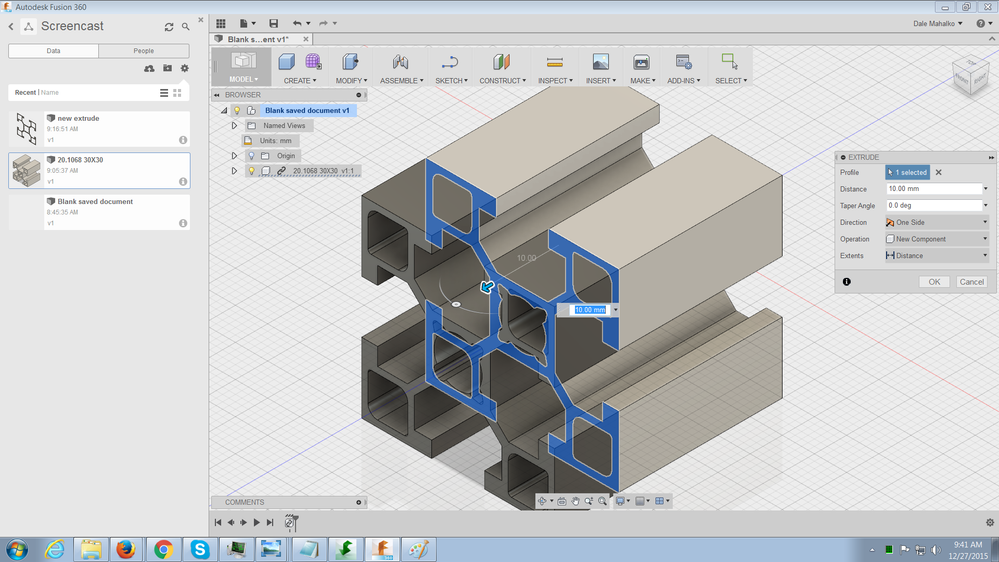This screenshot has width=999, height=562.
Task: Expand the Named Views tree node
Action: click(x=234, y=126)
